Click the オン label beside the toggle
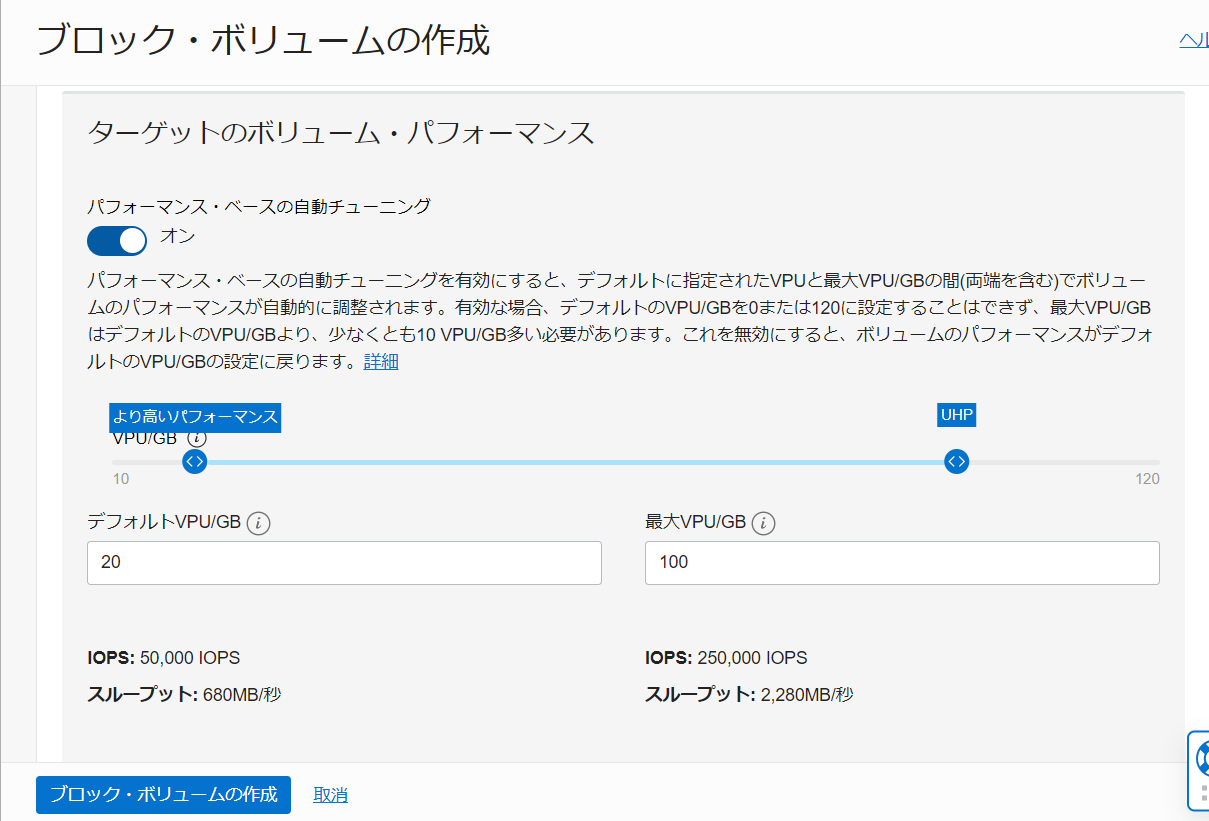Screen dimensions: 1209x821 tap(178, 237)
